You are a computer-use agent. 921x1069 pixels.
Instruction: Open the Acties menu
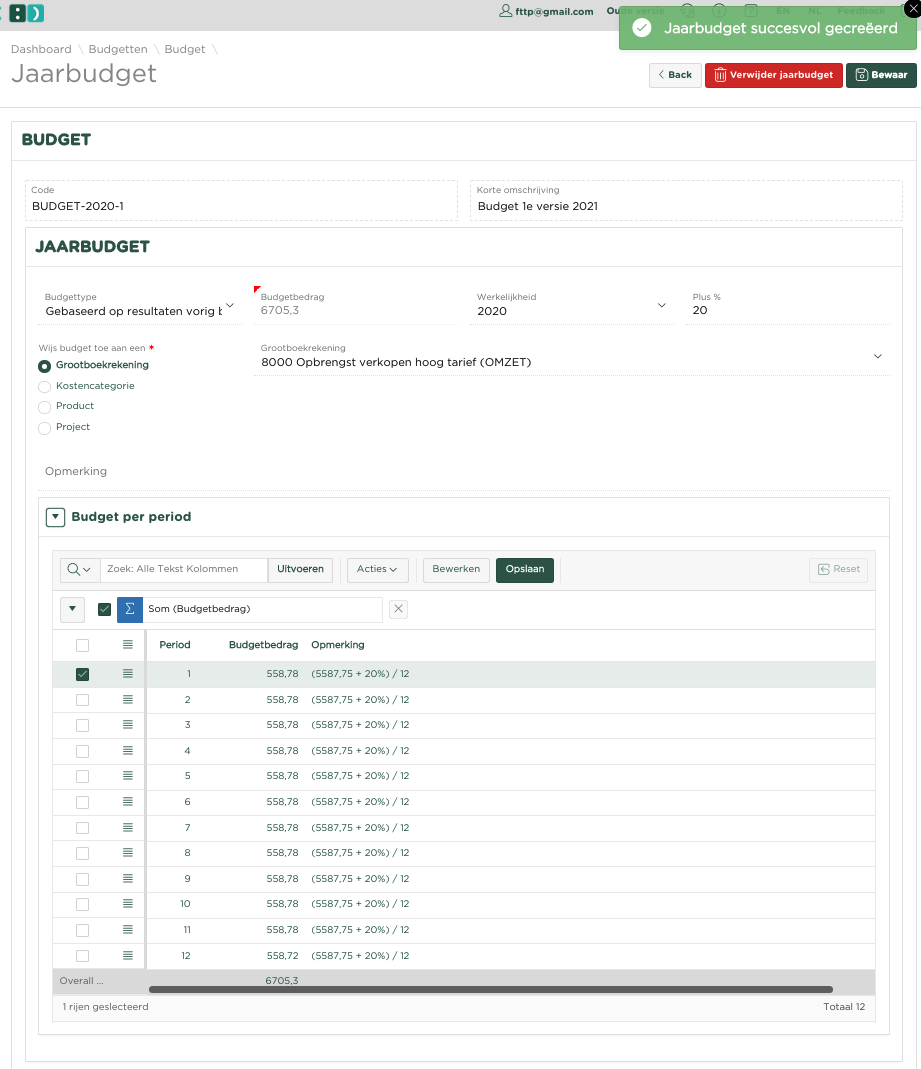pos(376,569)
